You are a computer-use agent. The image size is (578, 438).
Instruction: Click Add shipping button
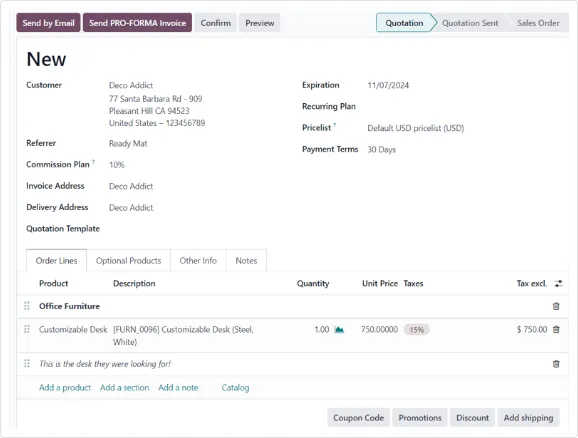pyautogui.click(x=528, y=418)
